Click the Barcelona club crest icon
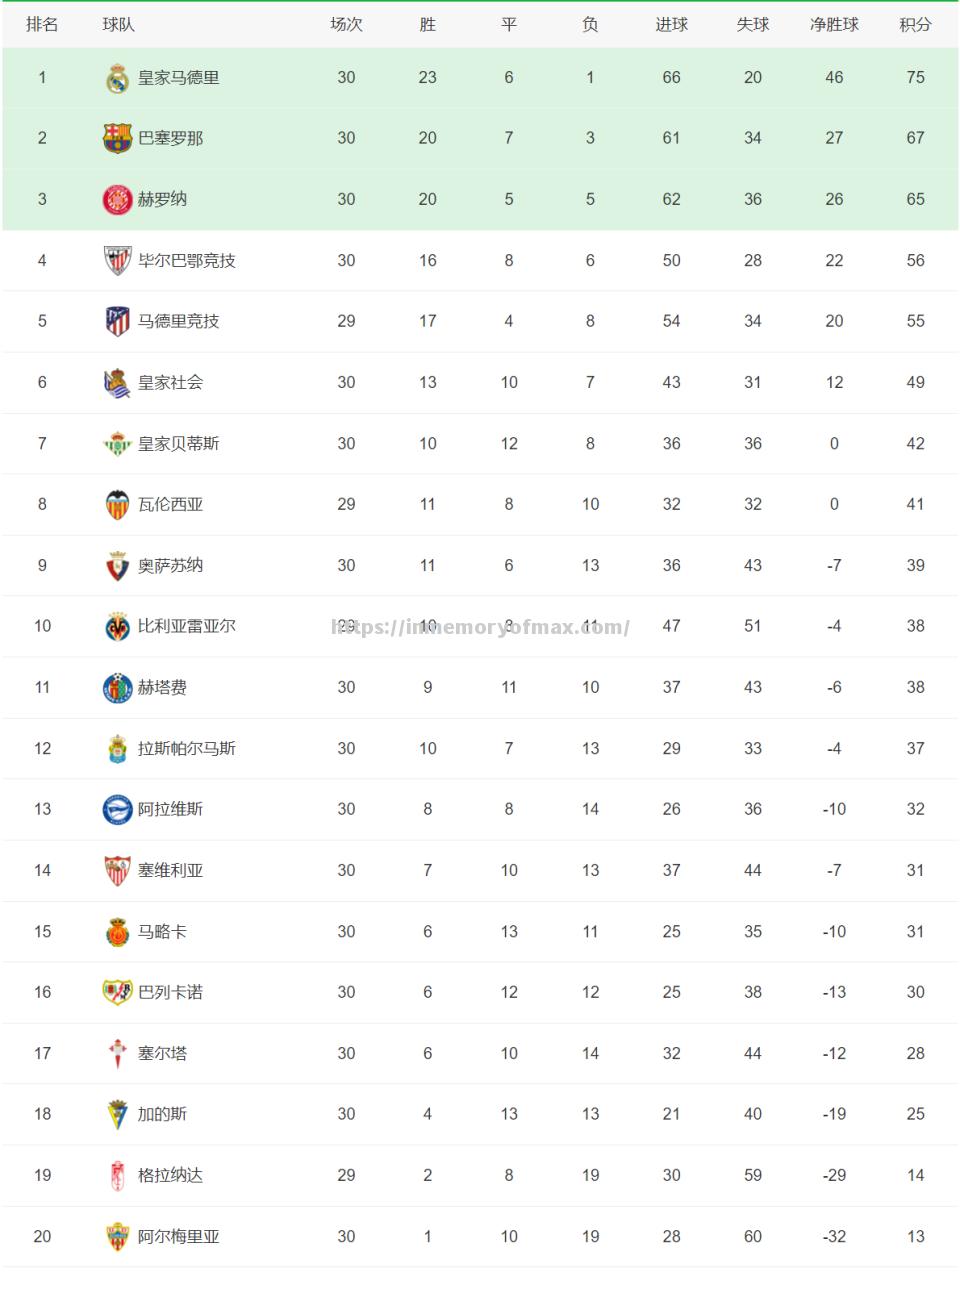 point(117,138)
